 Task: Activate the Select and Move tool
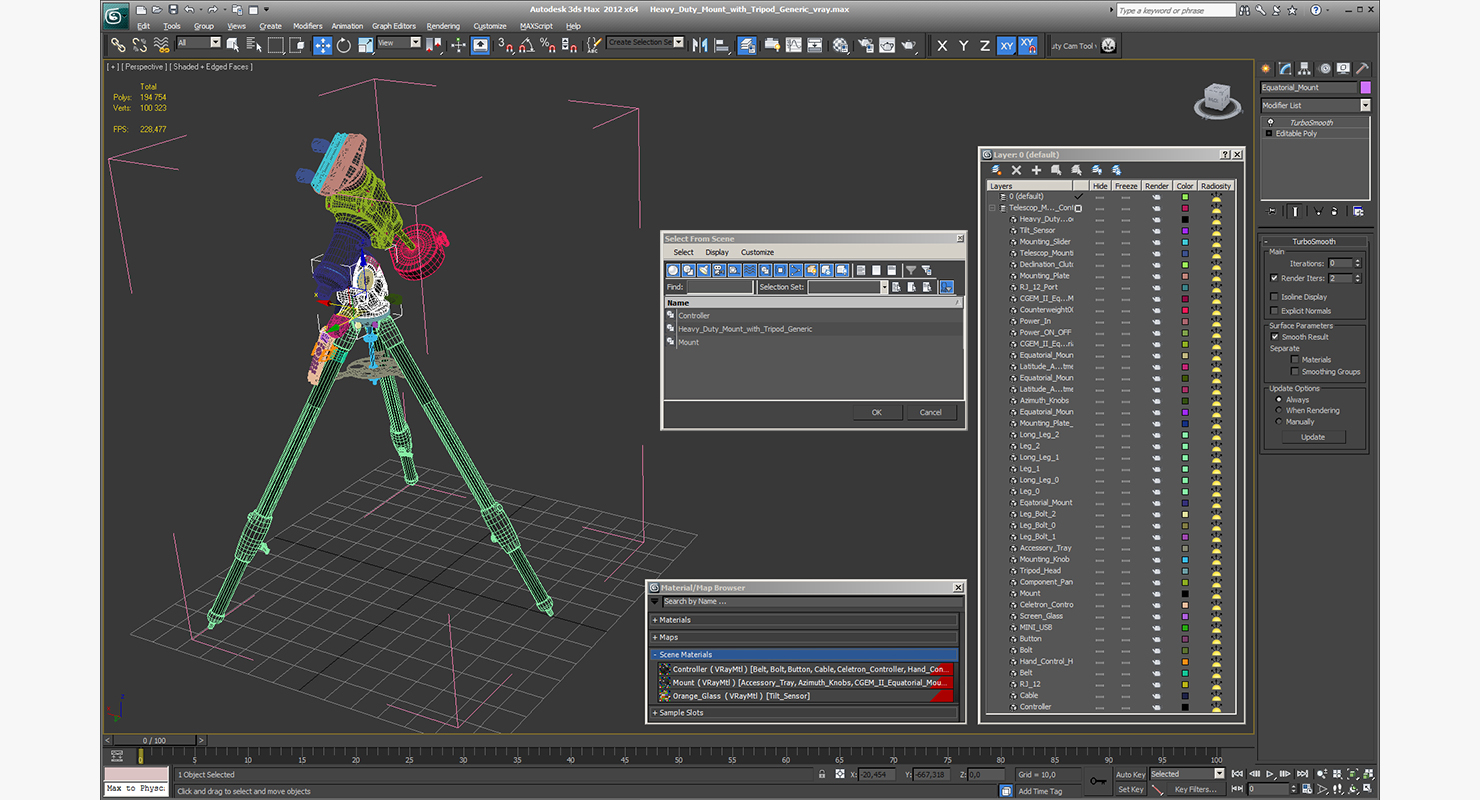pyautogui.click(x=322, y=45)
